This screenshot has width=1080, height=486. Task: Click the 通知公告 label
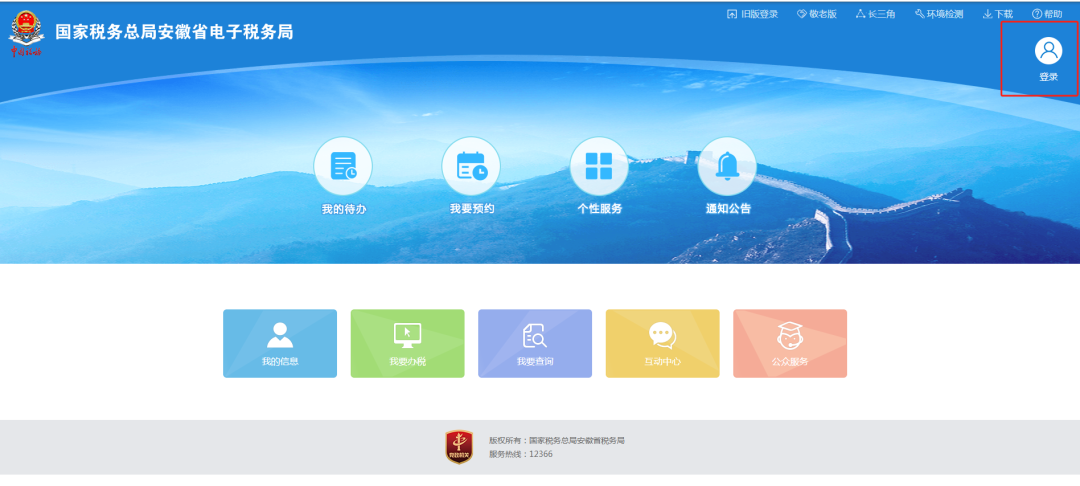(728, 209)
